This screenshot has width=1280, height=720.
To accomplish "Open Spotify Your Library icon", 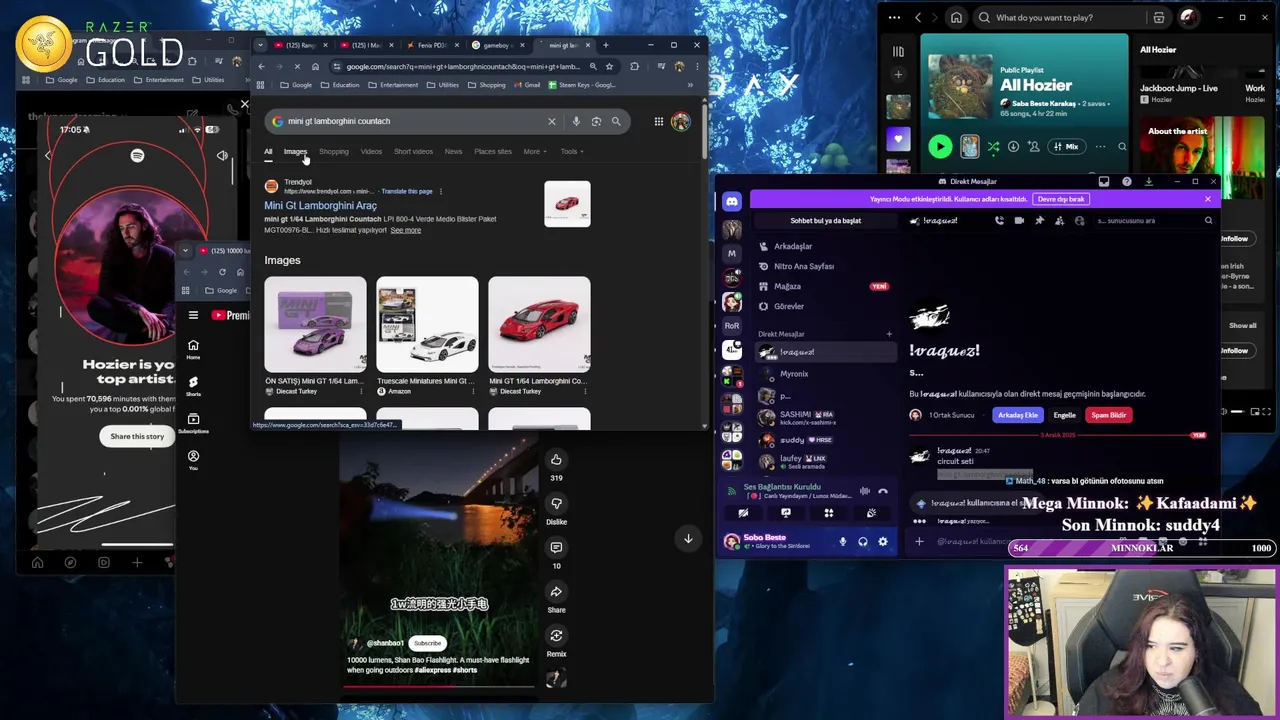I will pos(898,51).
